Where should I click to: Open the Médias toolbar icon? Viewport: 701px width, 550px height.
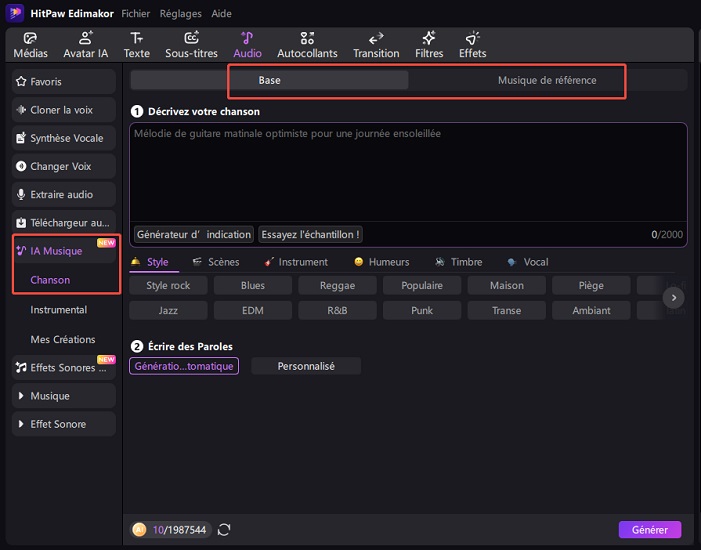click(x=30, y=44)
